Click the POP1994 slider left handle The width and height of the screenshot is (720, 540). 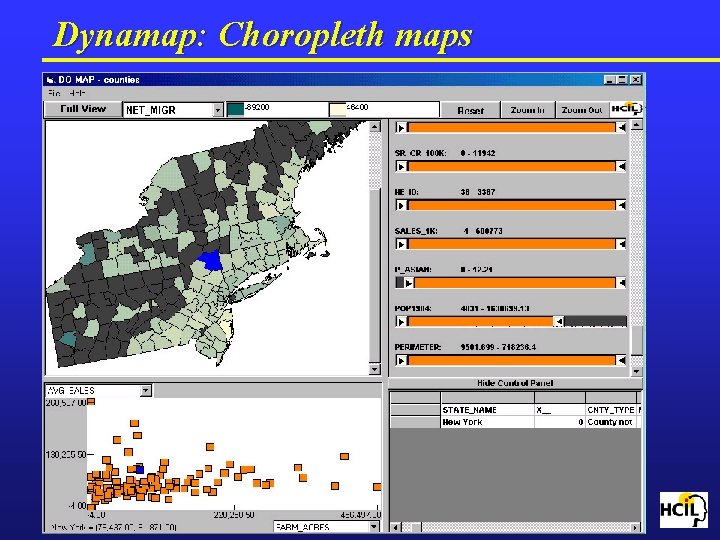[401, 322]
